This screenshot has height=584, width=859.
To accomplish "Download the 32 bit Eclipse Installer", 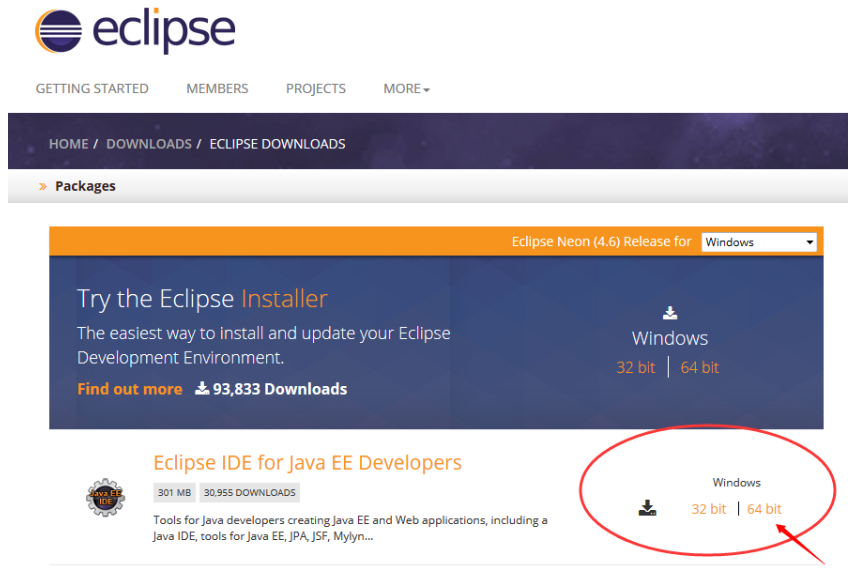I will [635, 368].
